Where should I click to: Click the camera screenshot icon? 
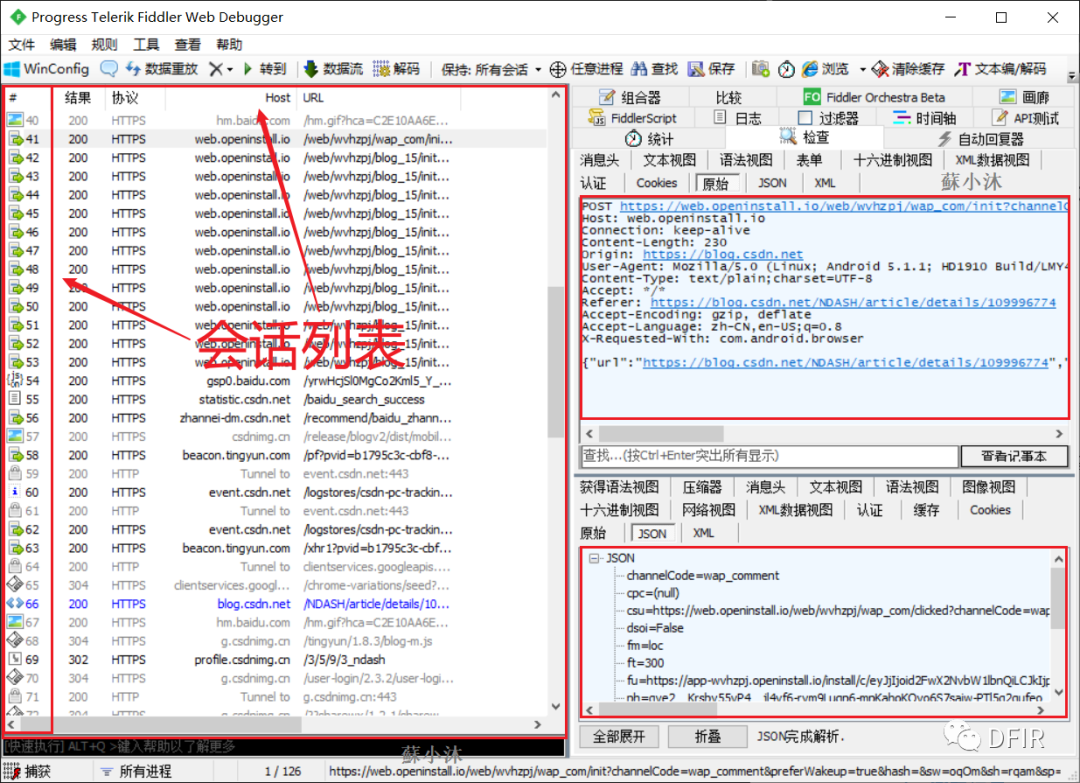(x=760, y=69)
